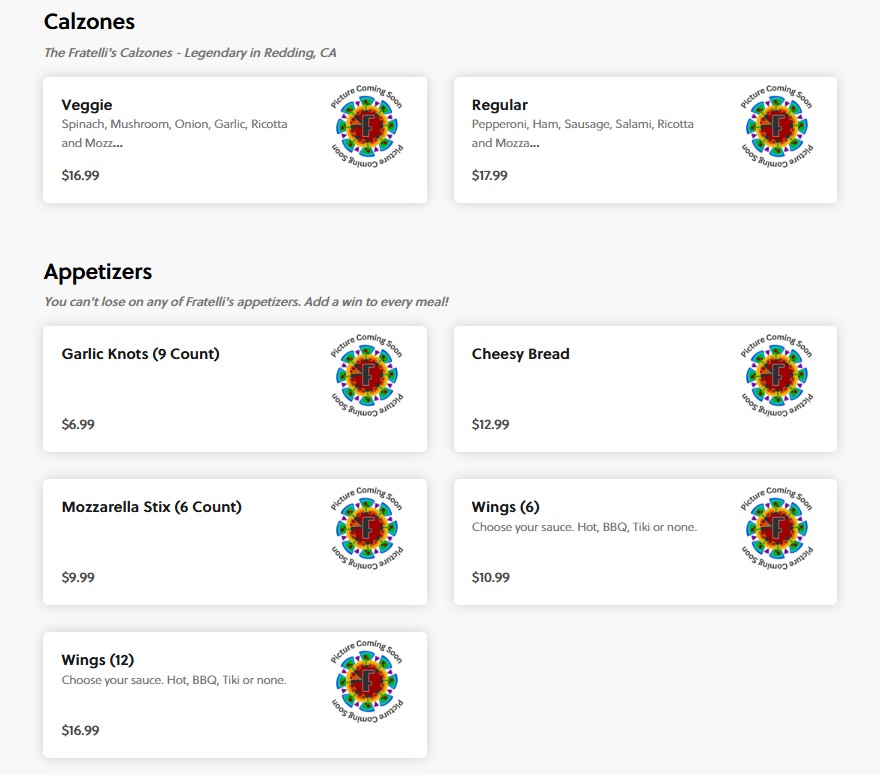Viewport: 880px width, 775px height.
Task: Open the Wings (12) item title
Action: (x=98, y=660)
